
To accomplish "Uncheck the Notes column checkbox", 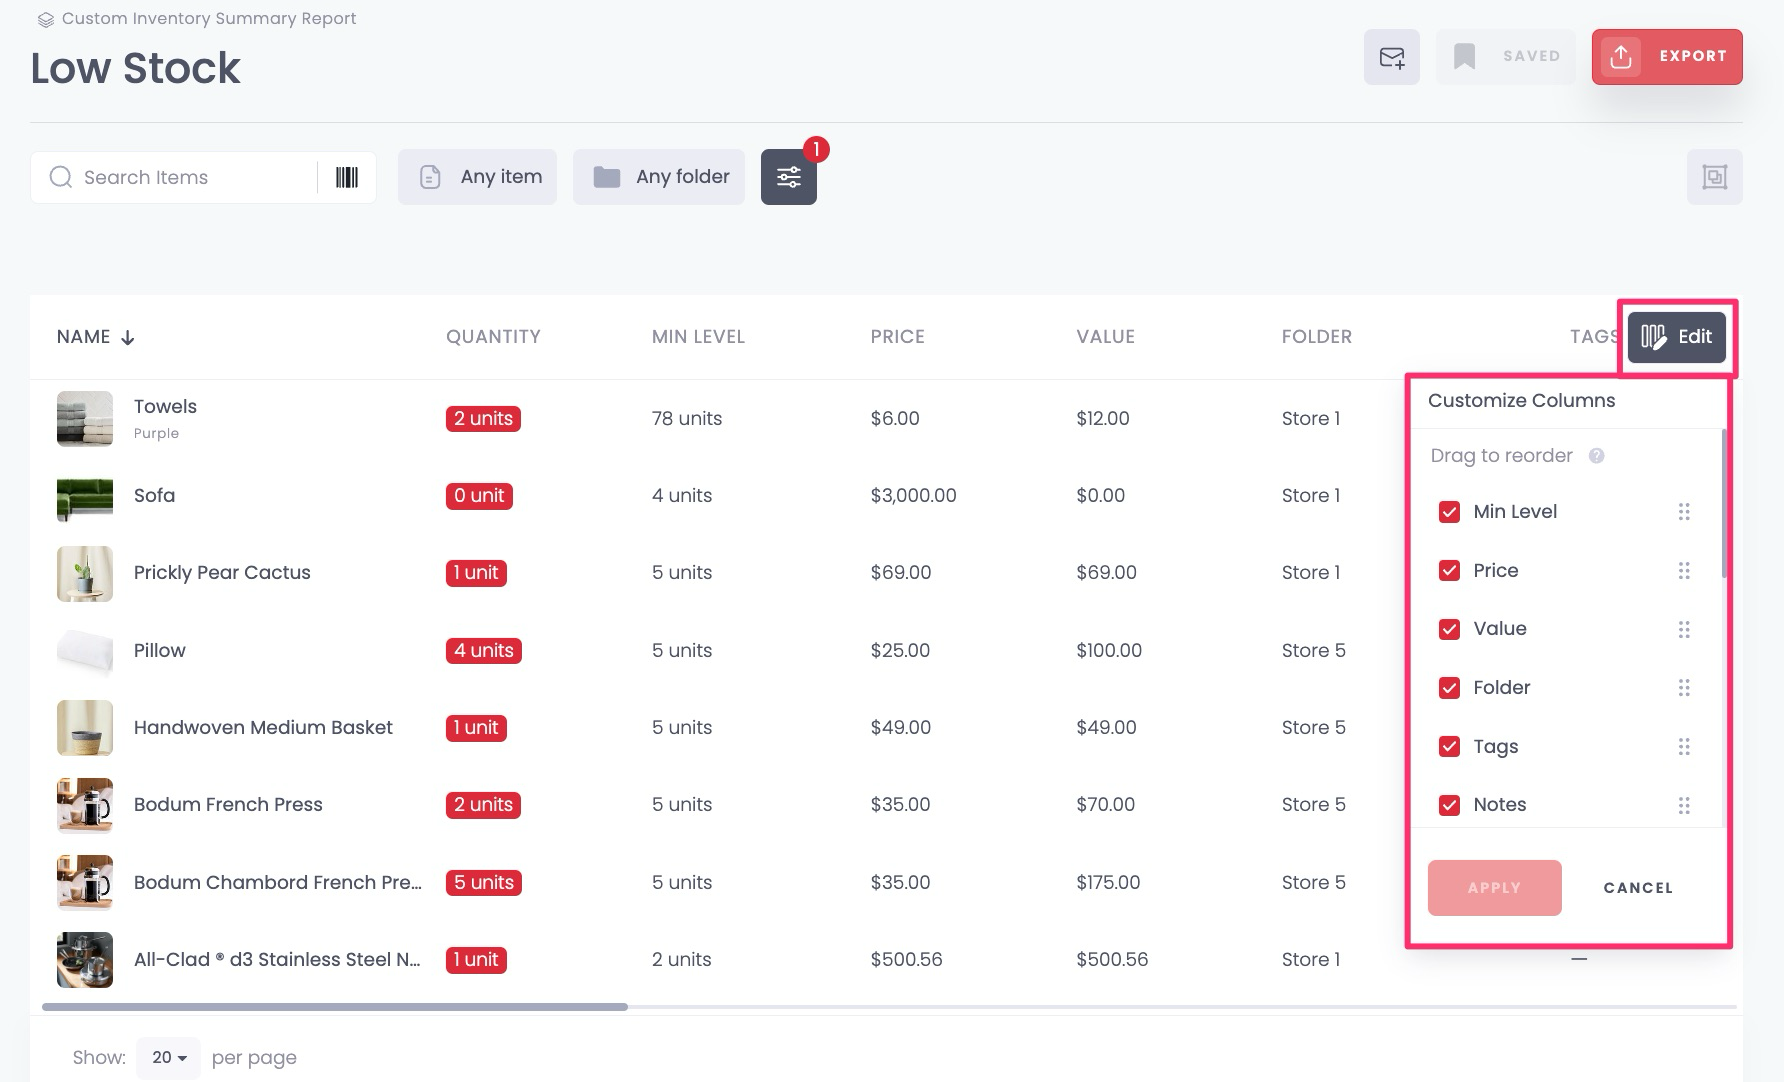I will 1449,805.
